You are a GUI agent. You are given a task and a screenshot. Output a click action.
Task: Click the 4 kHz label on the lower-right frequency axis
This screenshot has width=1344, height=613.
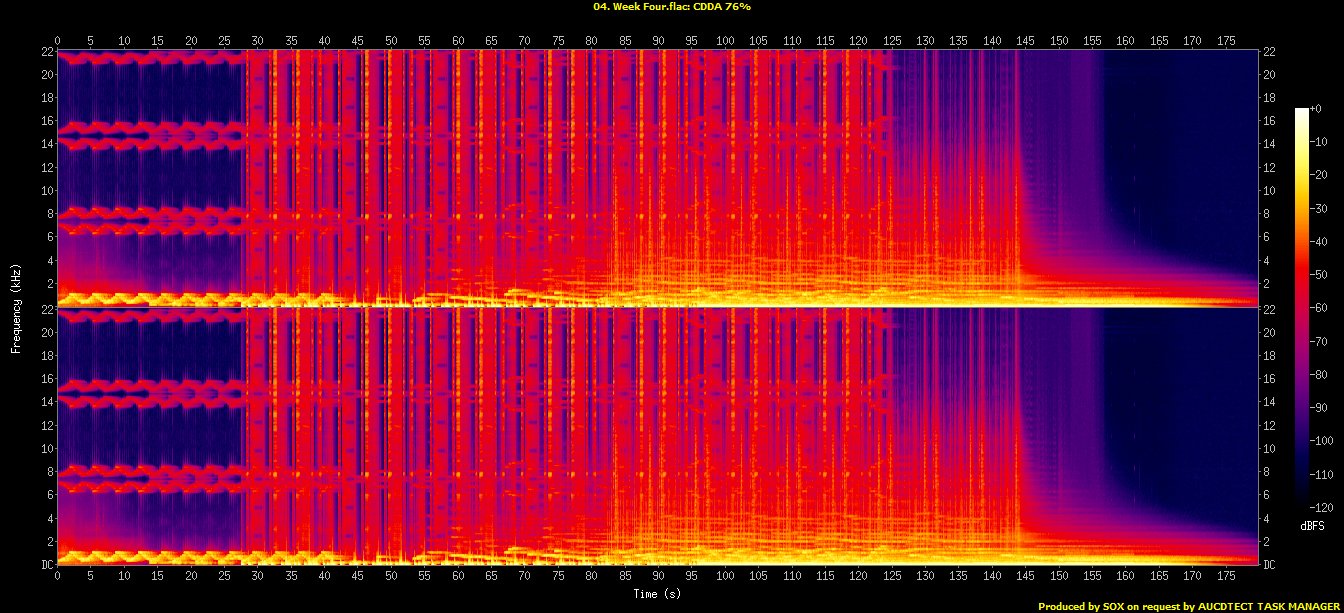pyautogui.click(x=1270, y=518)
